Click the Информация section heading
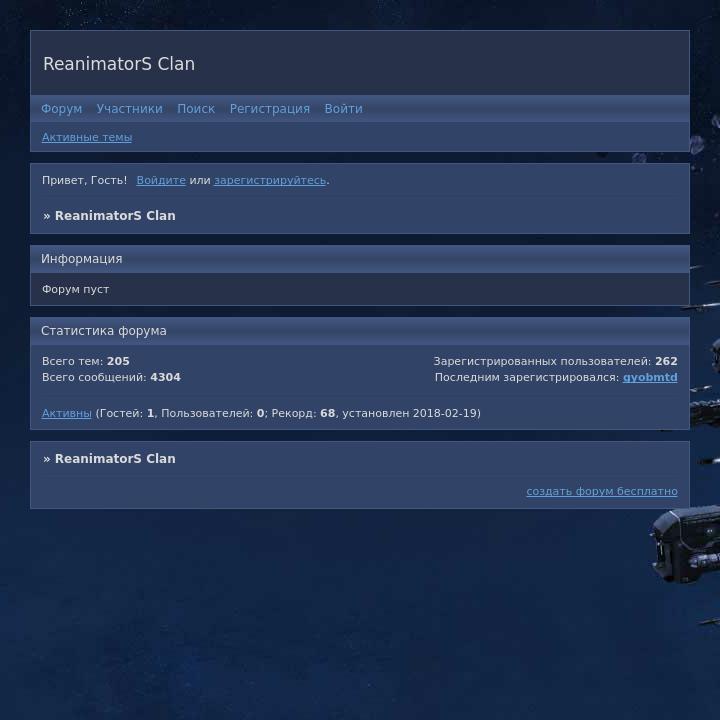Image resolution: width=720 pixels, height=720 pixels. tap(82, 259)
